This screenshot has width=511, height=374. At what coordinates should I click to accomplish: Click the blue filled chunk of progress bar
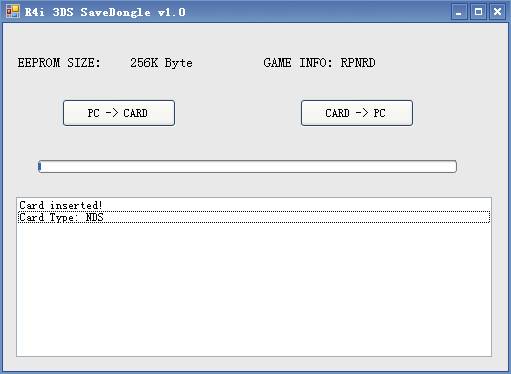pos(40,166)
